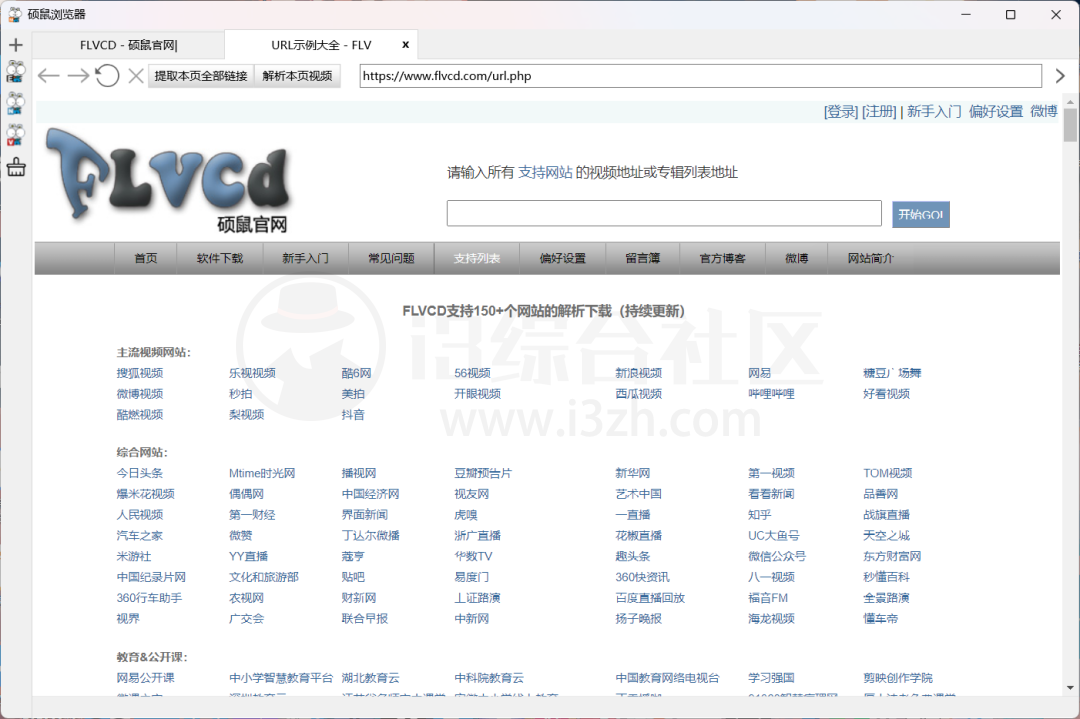Image resolution: width=1080 pixels, height=719 pixels.
Task: Open the 微信公众号 link
Action: click(x=777, y=556)
